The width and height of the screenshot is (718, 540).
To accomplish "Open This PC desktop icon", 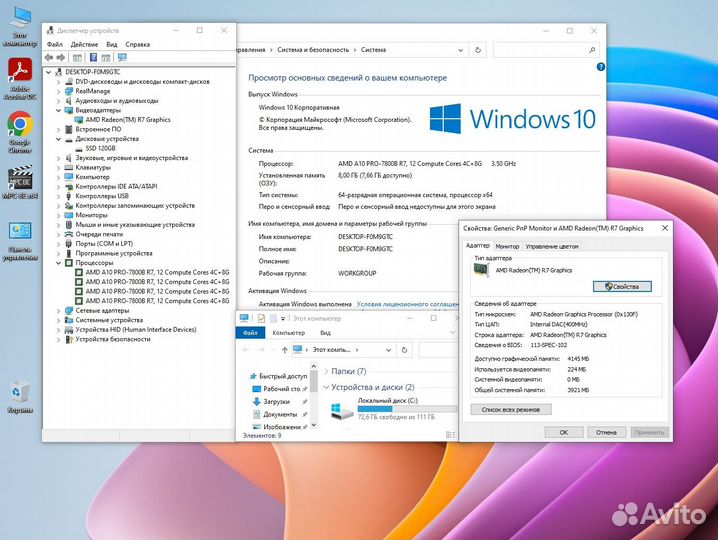I will pyautogui.click(x=20, y=27).
